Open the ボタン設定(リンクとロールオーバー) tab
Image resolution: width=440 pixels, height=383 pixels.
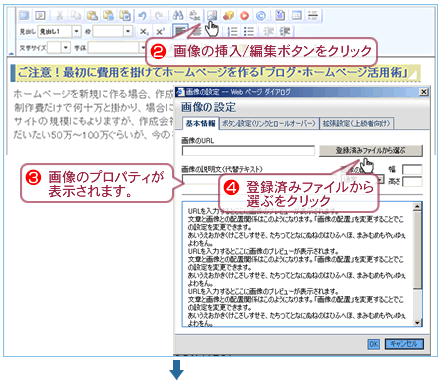click(x=269, y=123)
